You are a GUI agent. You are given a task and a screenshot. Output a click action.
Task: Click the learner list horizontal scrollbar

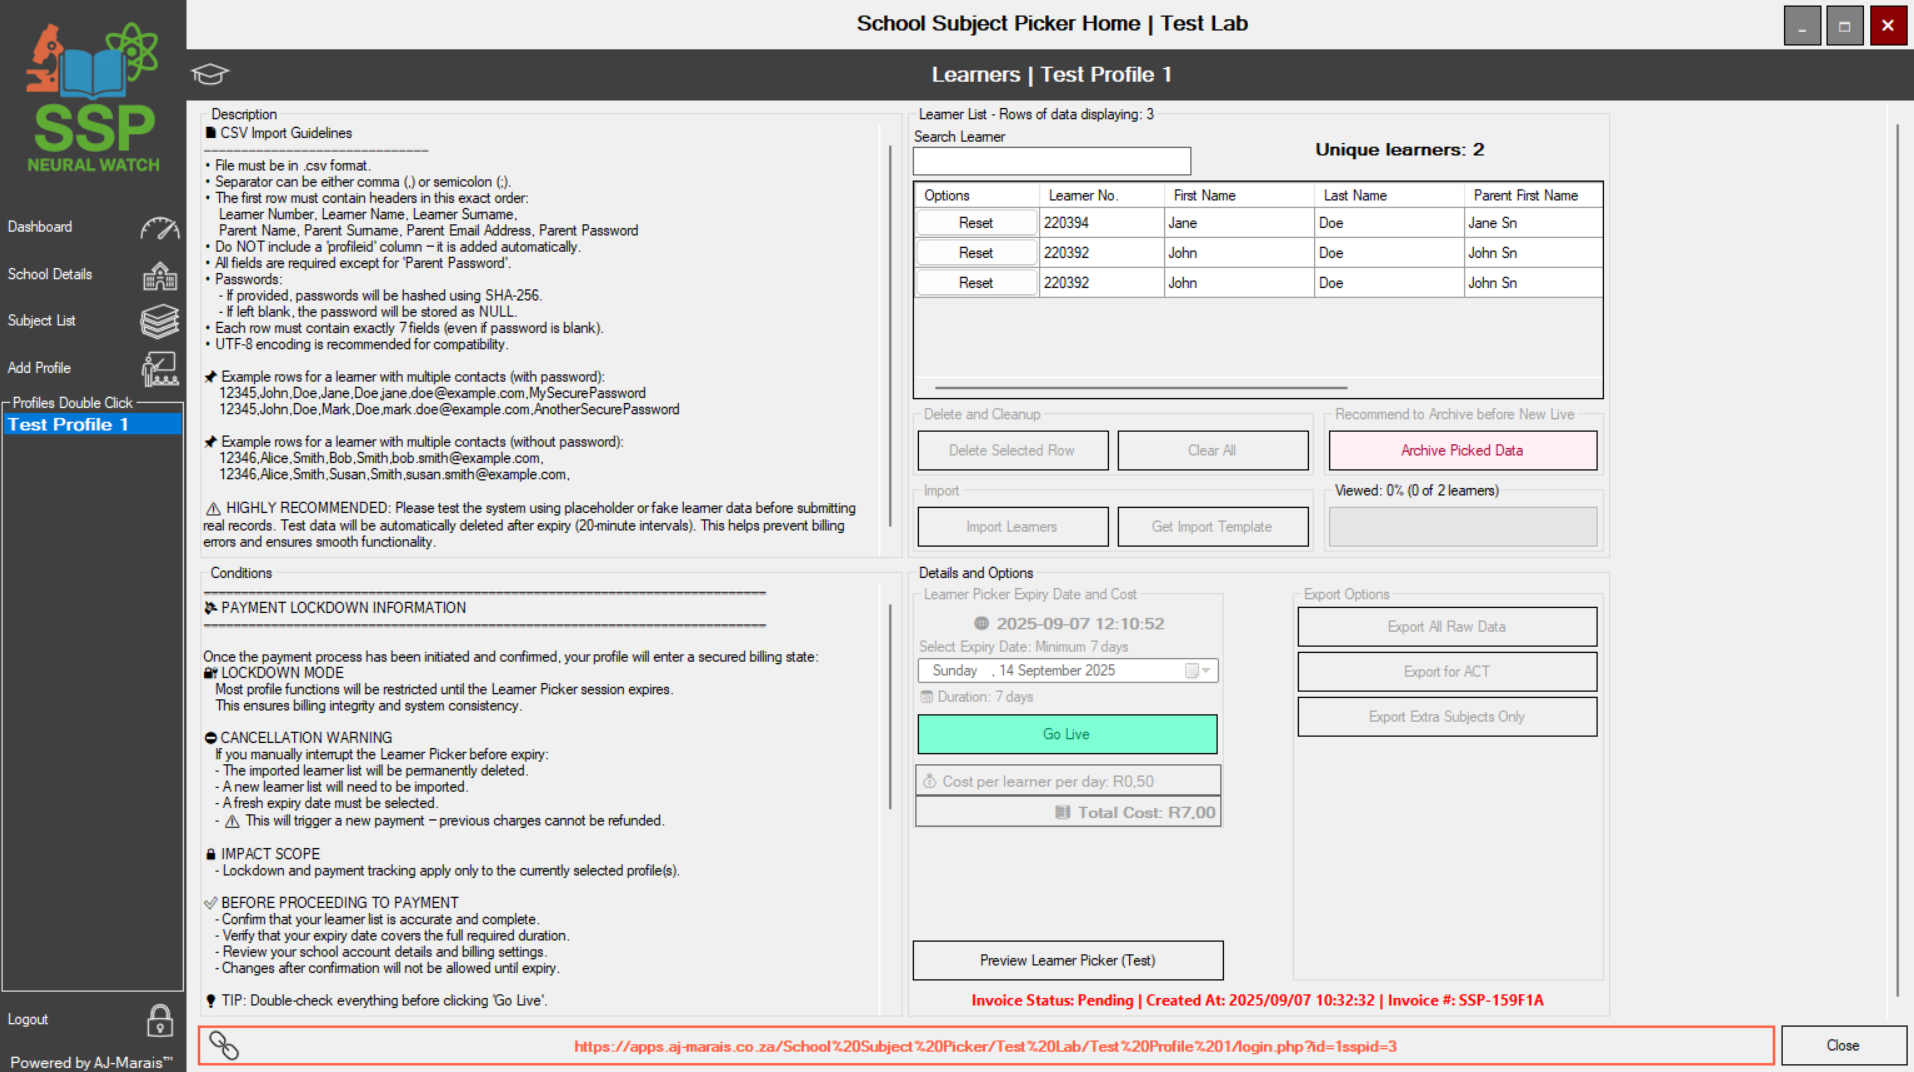1140,387
